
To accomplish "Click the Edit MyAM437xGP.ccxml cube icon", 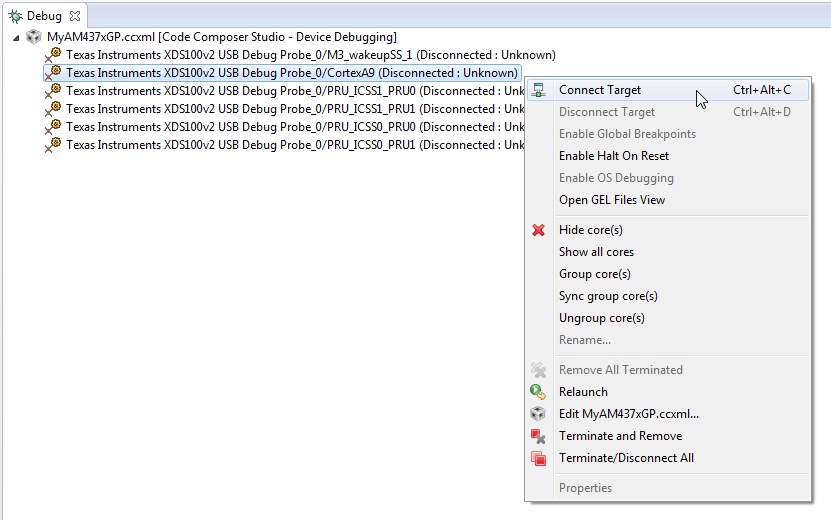I will pos(539,414).
